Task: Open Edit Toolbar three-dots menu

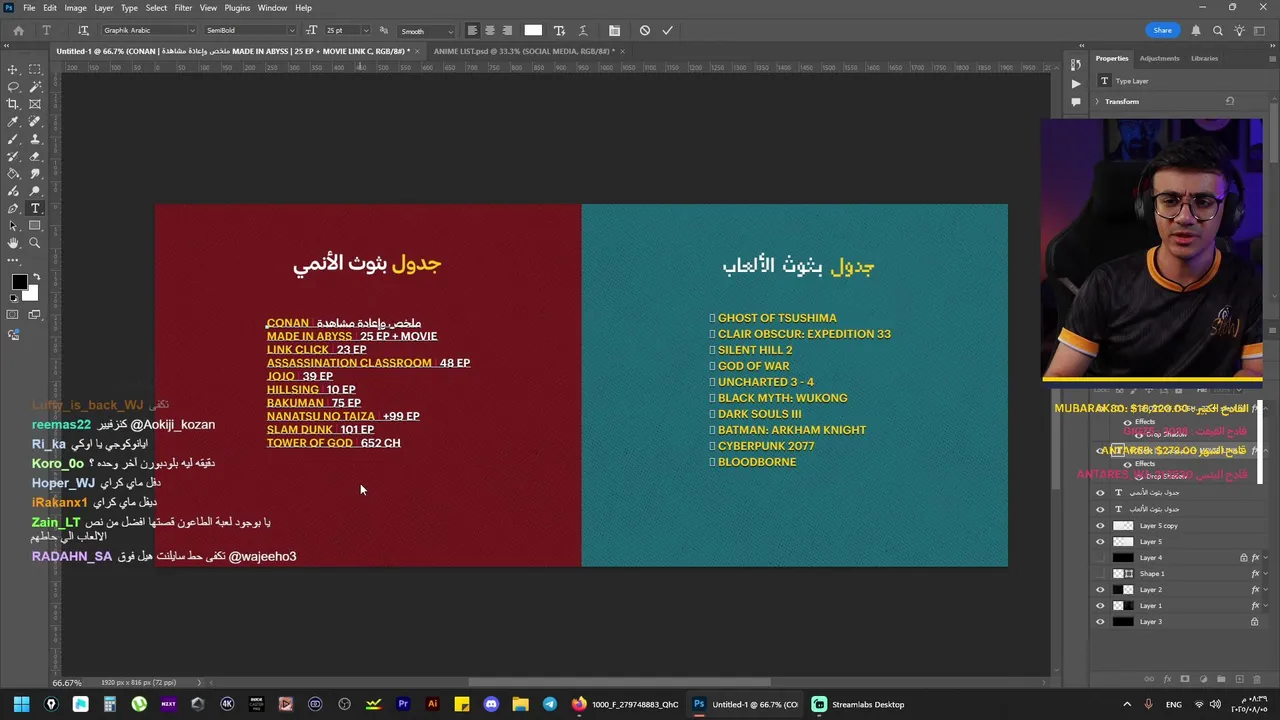Action: pyautogui.click(x=13, y=259)
